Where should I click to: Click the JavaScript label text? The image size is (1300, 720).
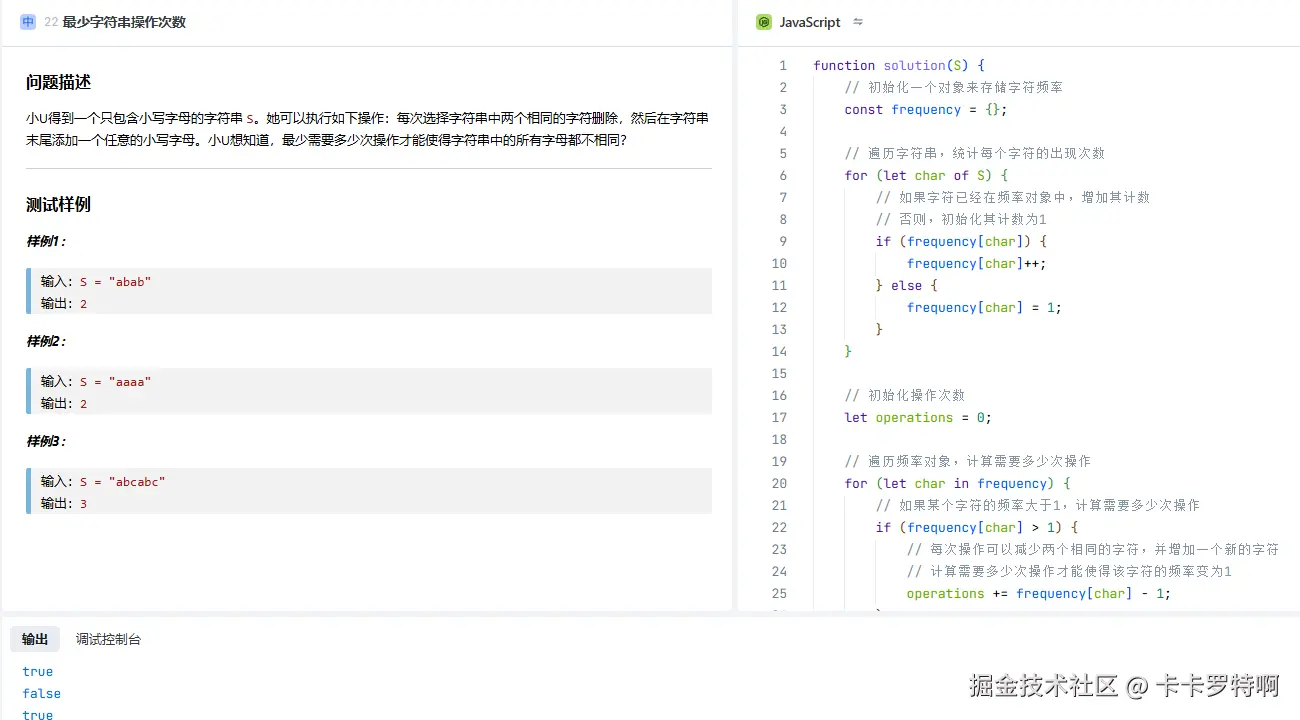[x=809, y=21]
